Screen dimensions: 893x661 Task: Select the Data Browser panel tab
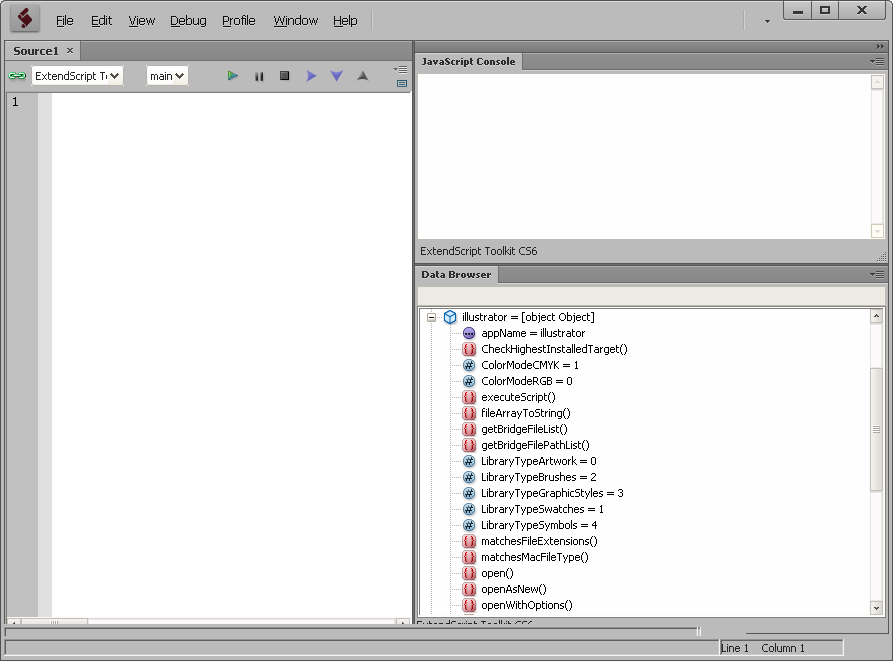456,274
